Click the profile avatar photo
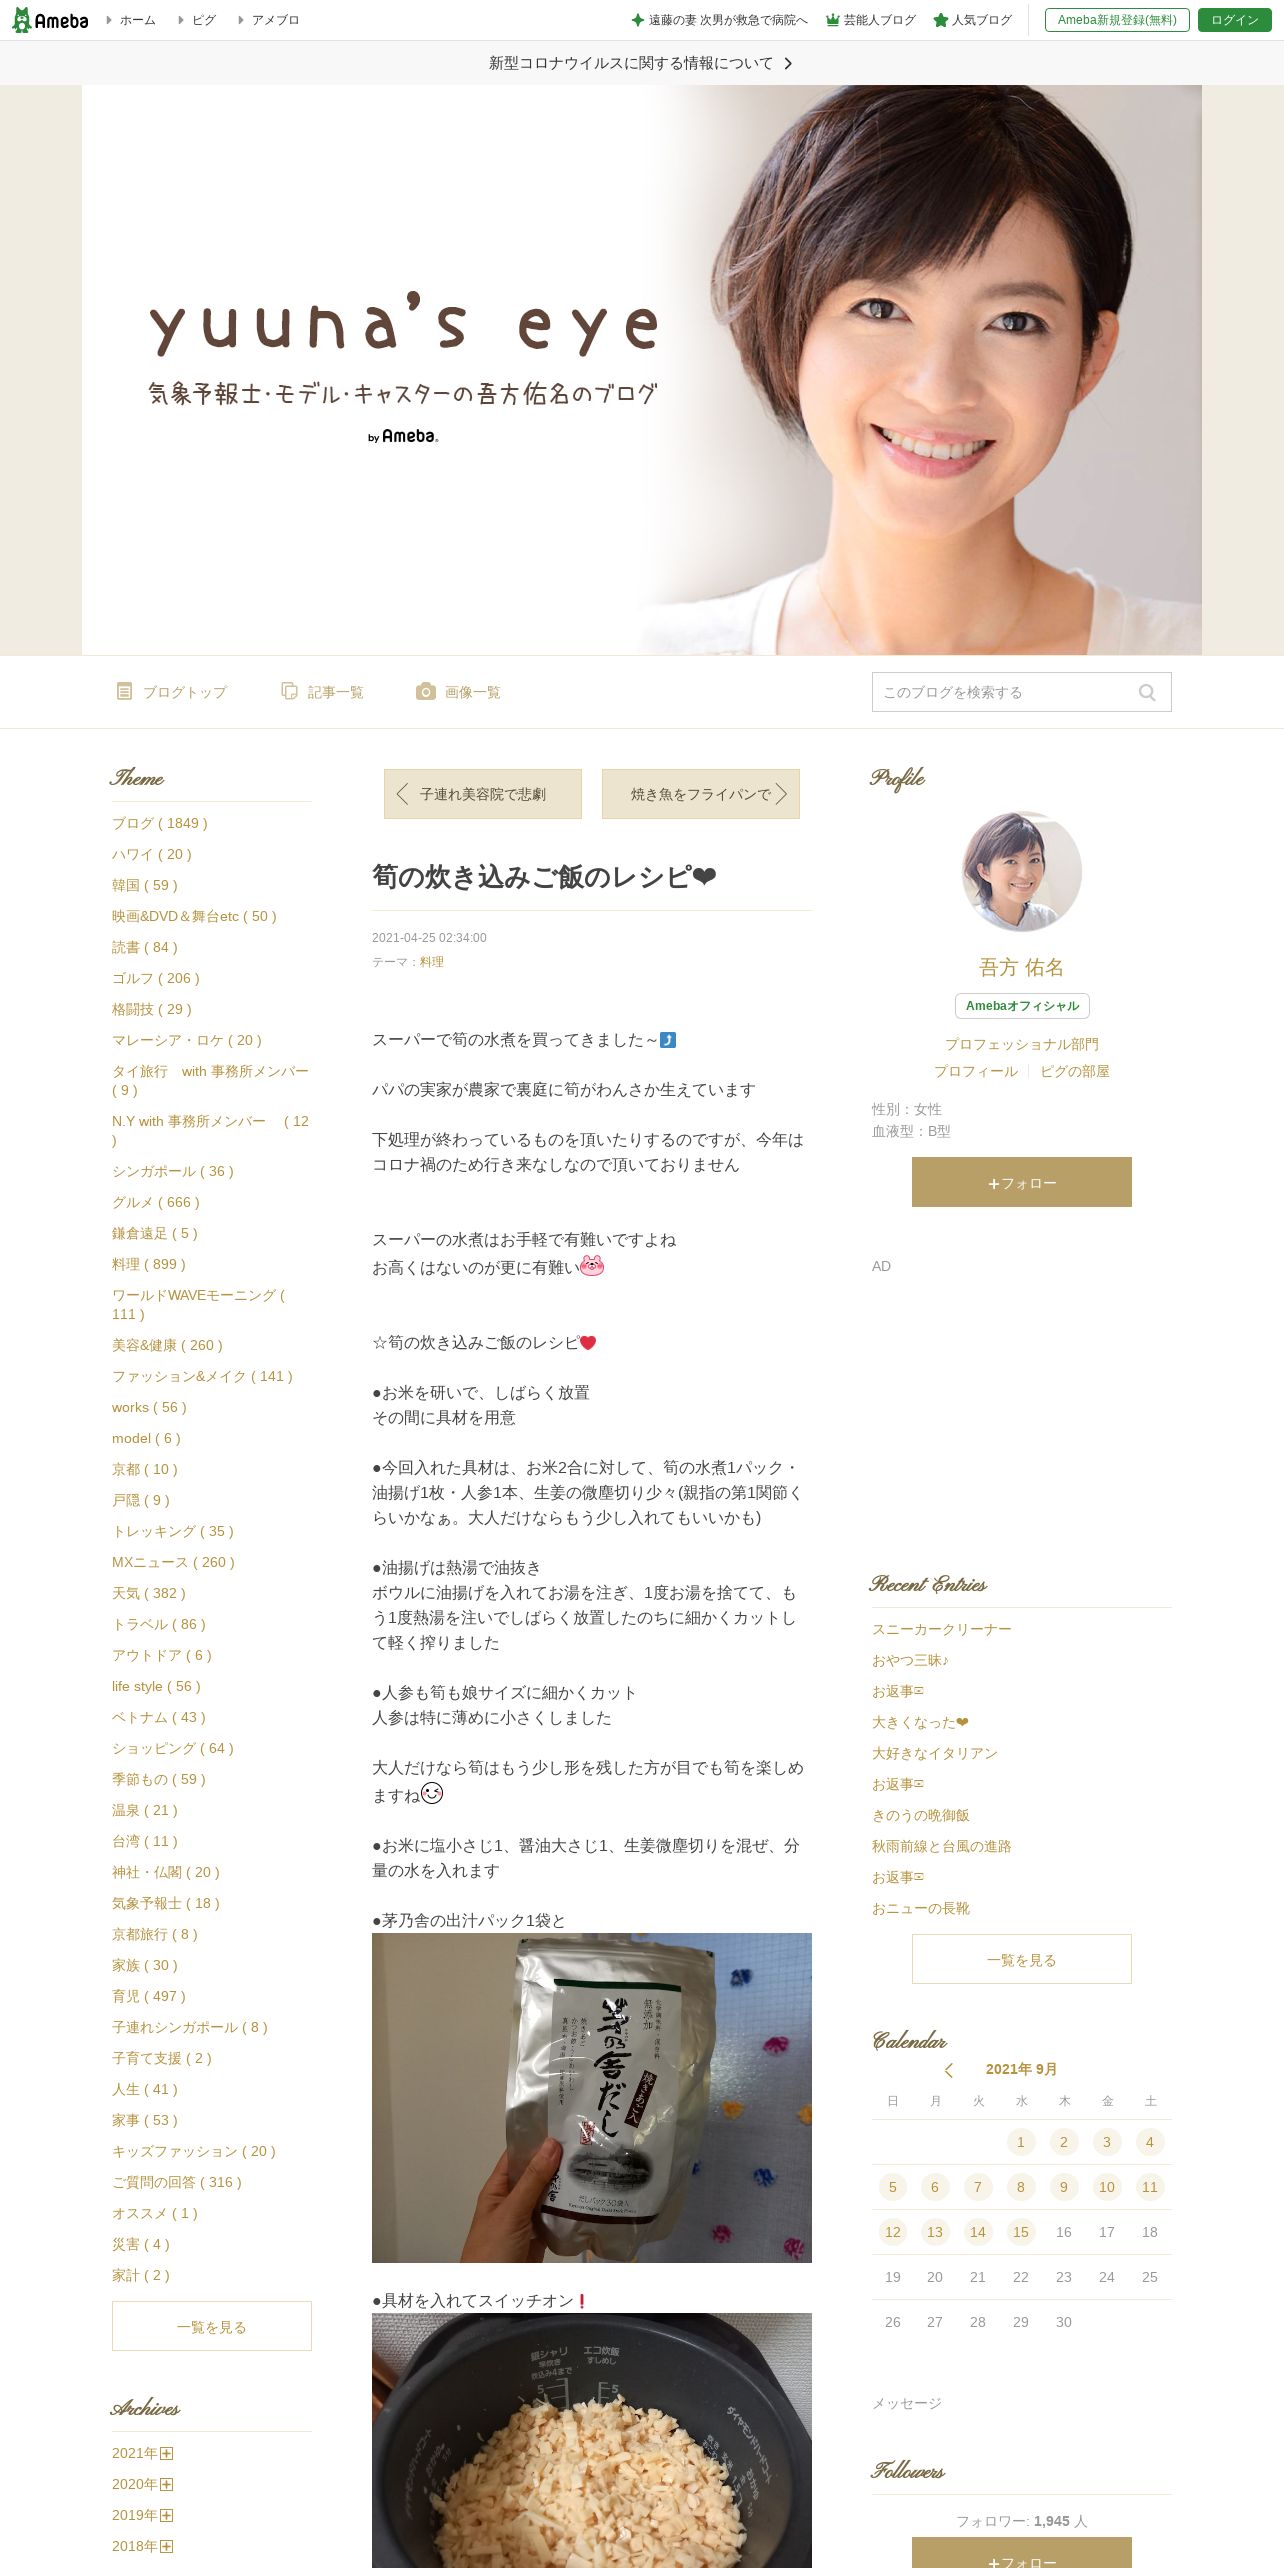This screenshot has width=1284, height=2568. click(x=1022, y=871)
